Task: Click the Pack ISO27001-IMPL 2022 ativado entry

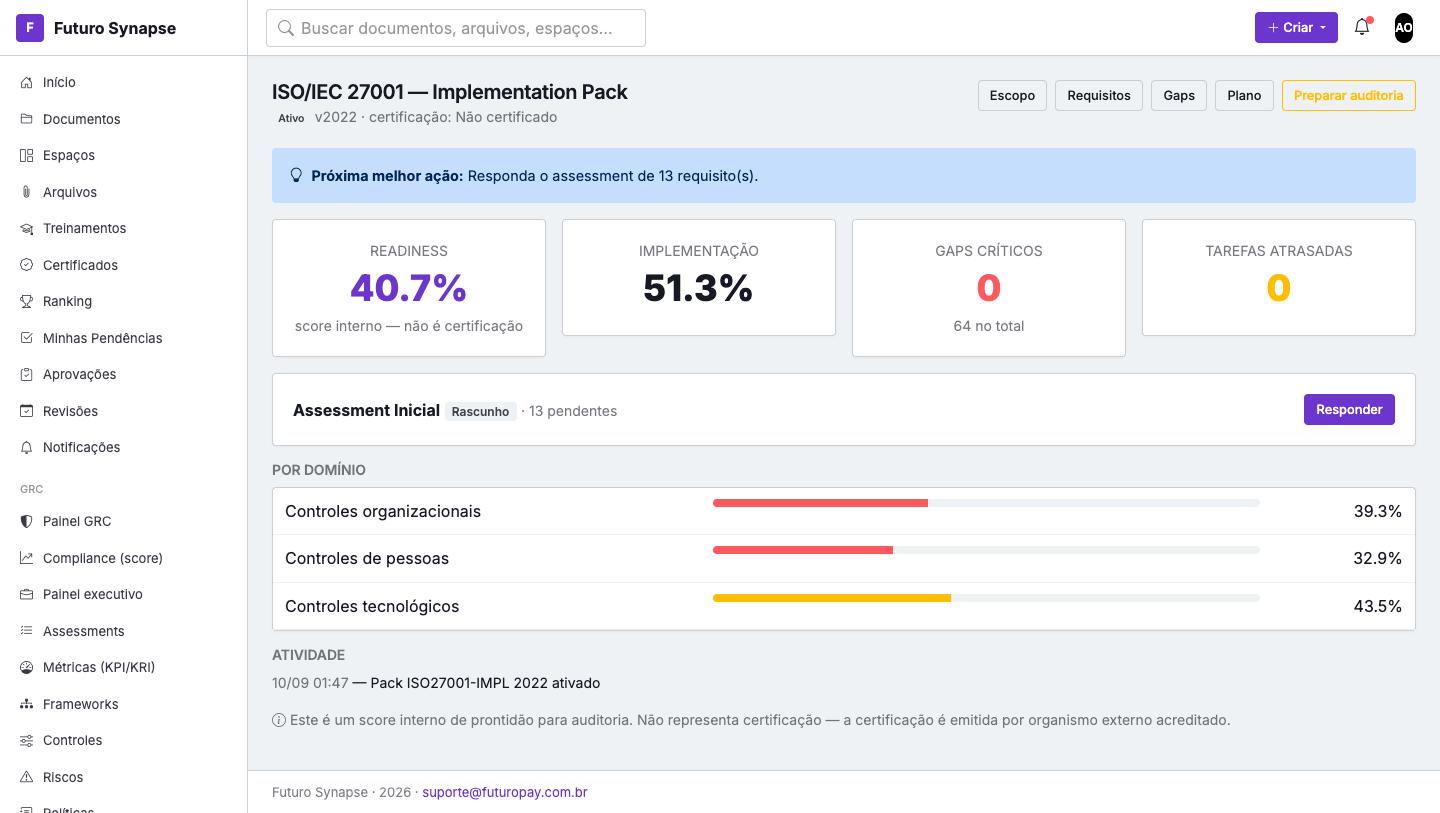Action: tap(485, 683)
